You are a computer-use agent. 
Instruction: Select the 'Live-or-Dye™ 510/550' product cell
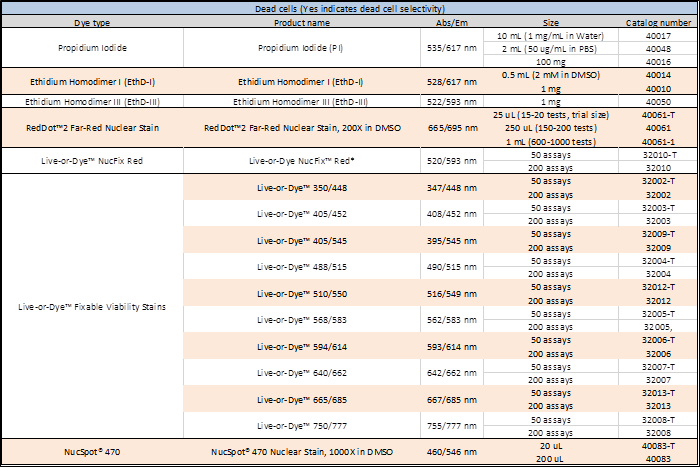[x=302, y=293]
